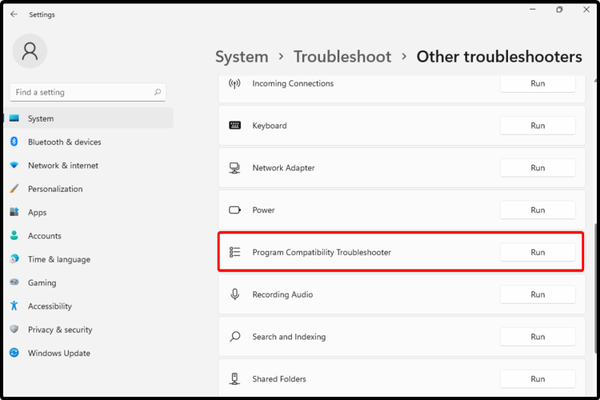Viewport: 600px width, 400px height.
Task: Click in the Find a setting search box
Action: [x=80, y=92]
